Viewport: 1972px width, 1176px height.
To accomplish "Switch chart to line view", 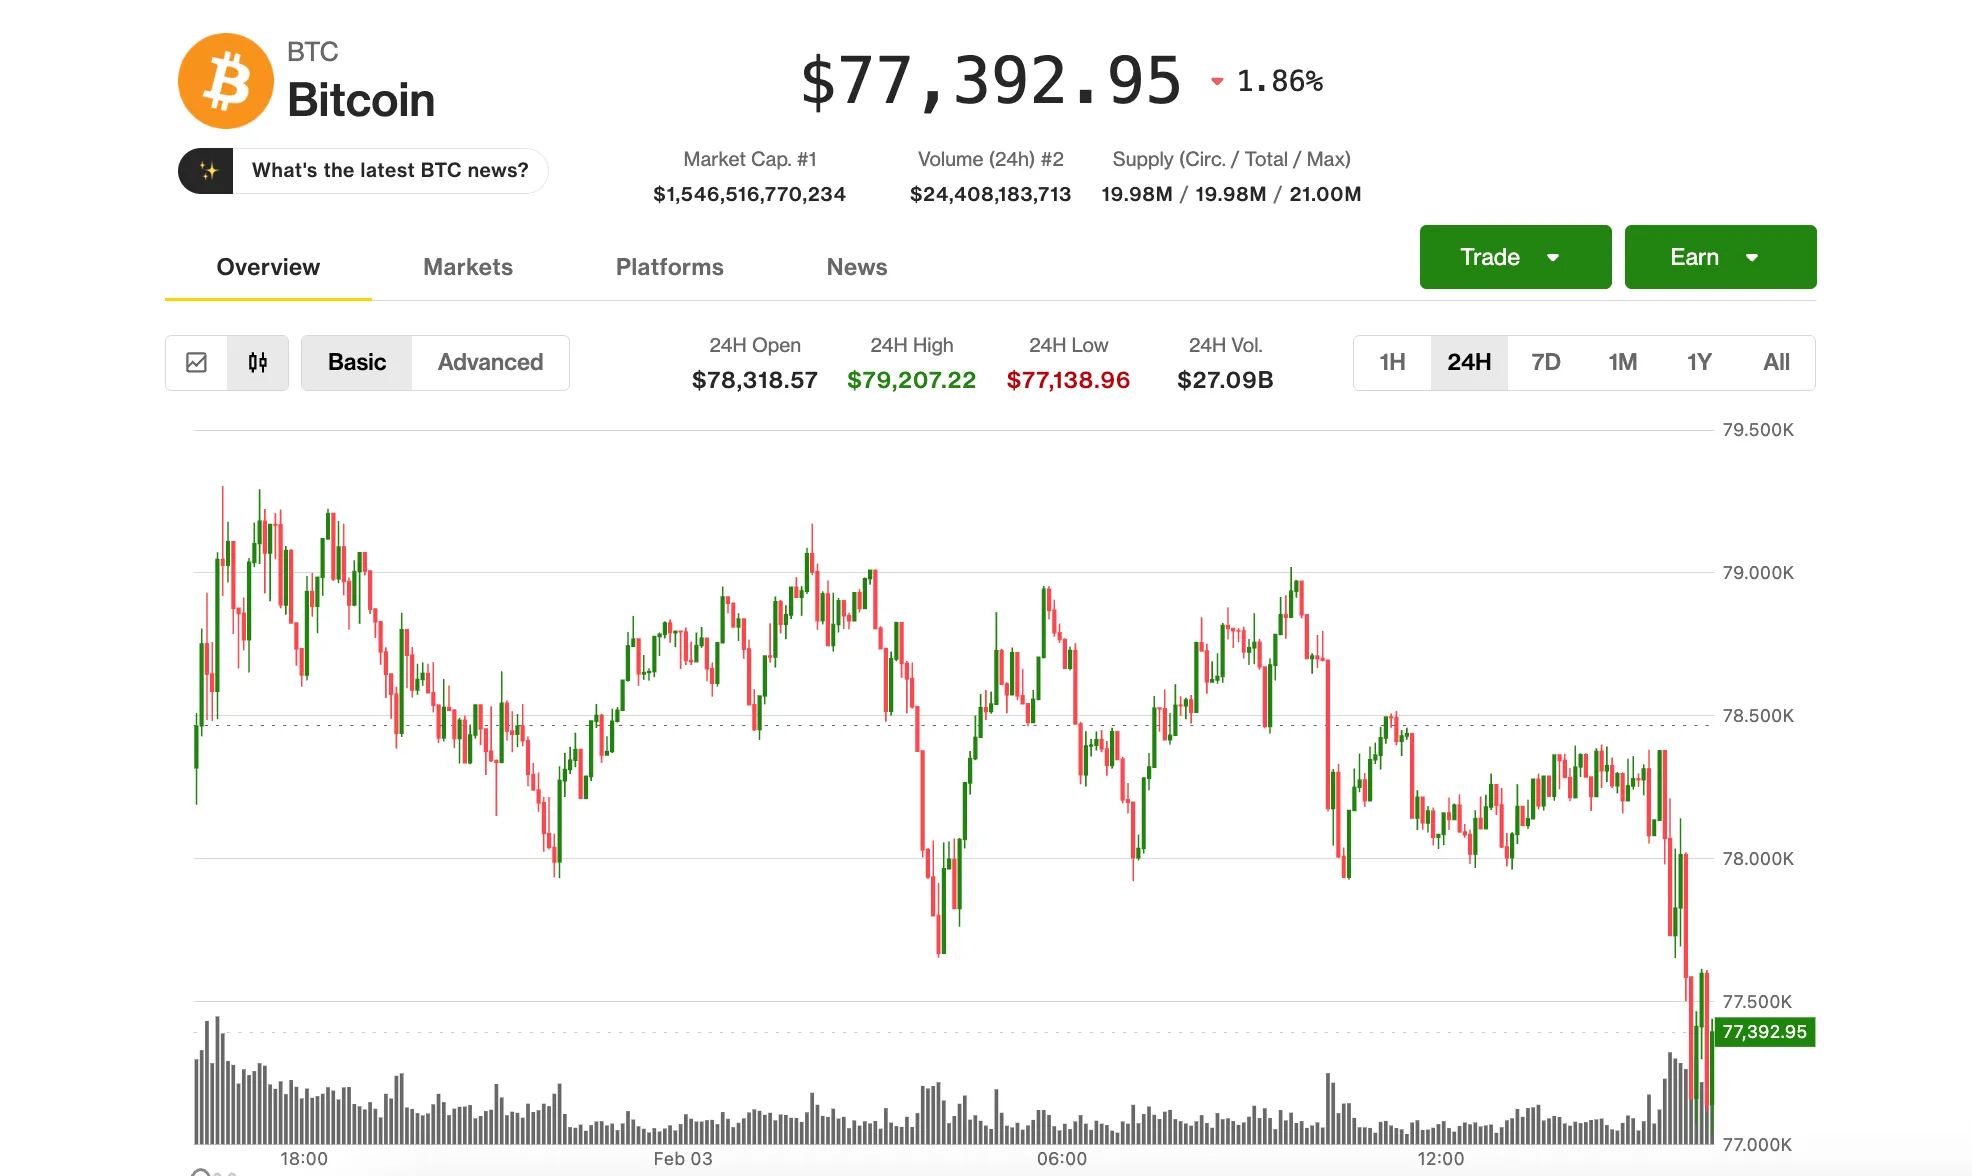I will click(197, 363).
